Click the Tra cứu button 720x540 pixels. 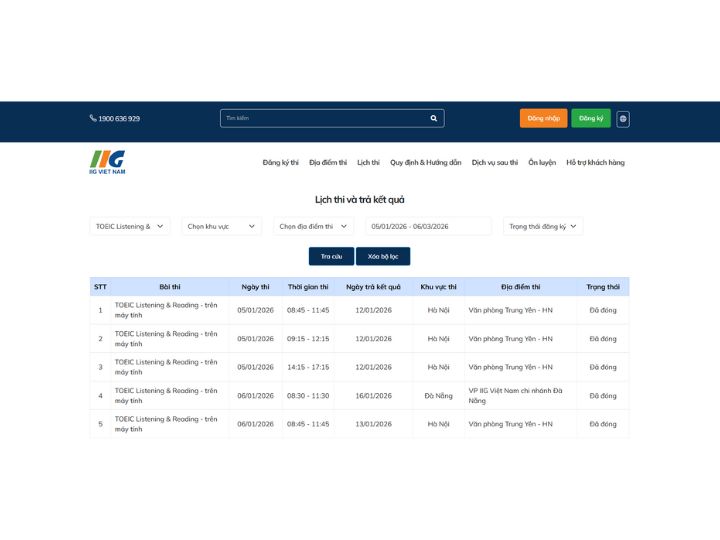click(332, 256)
